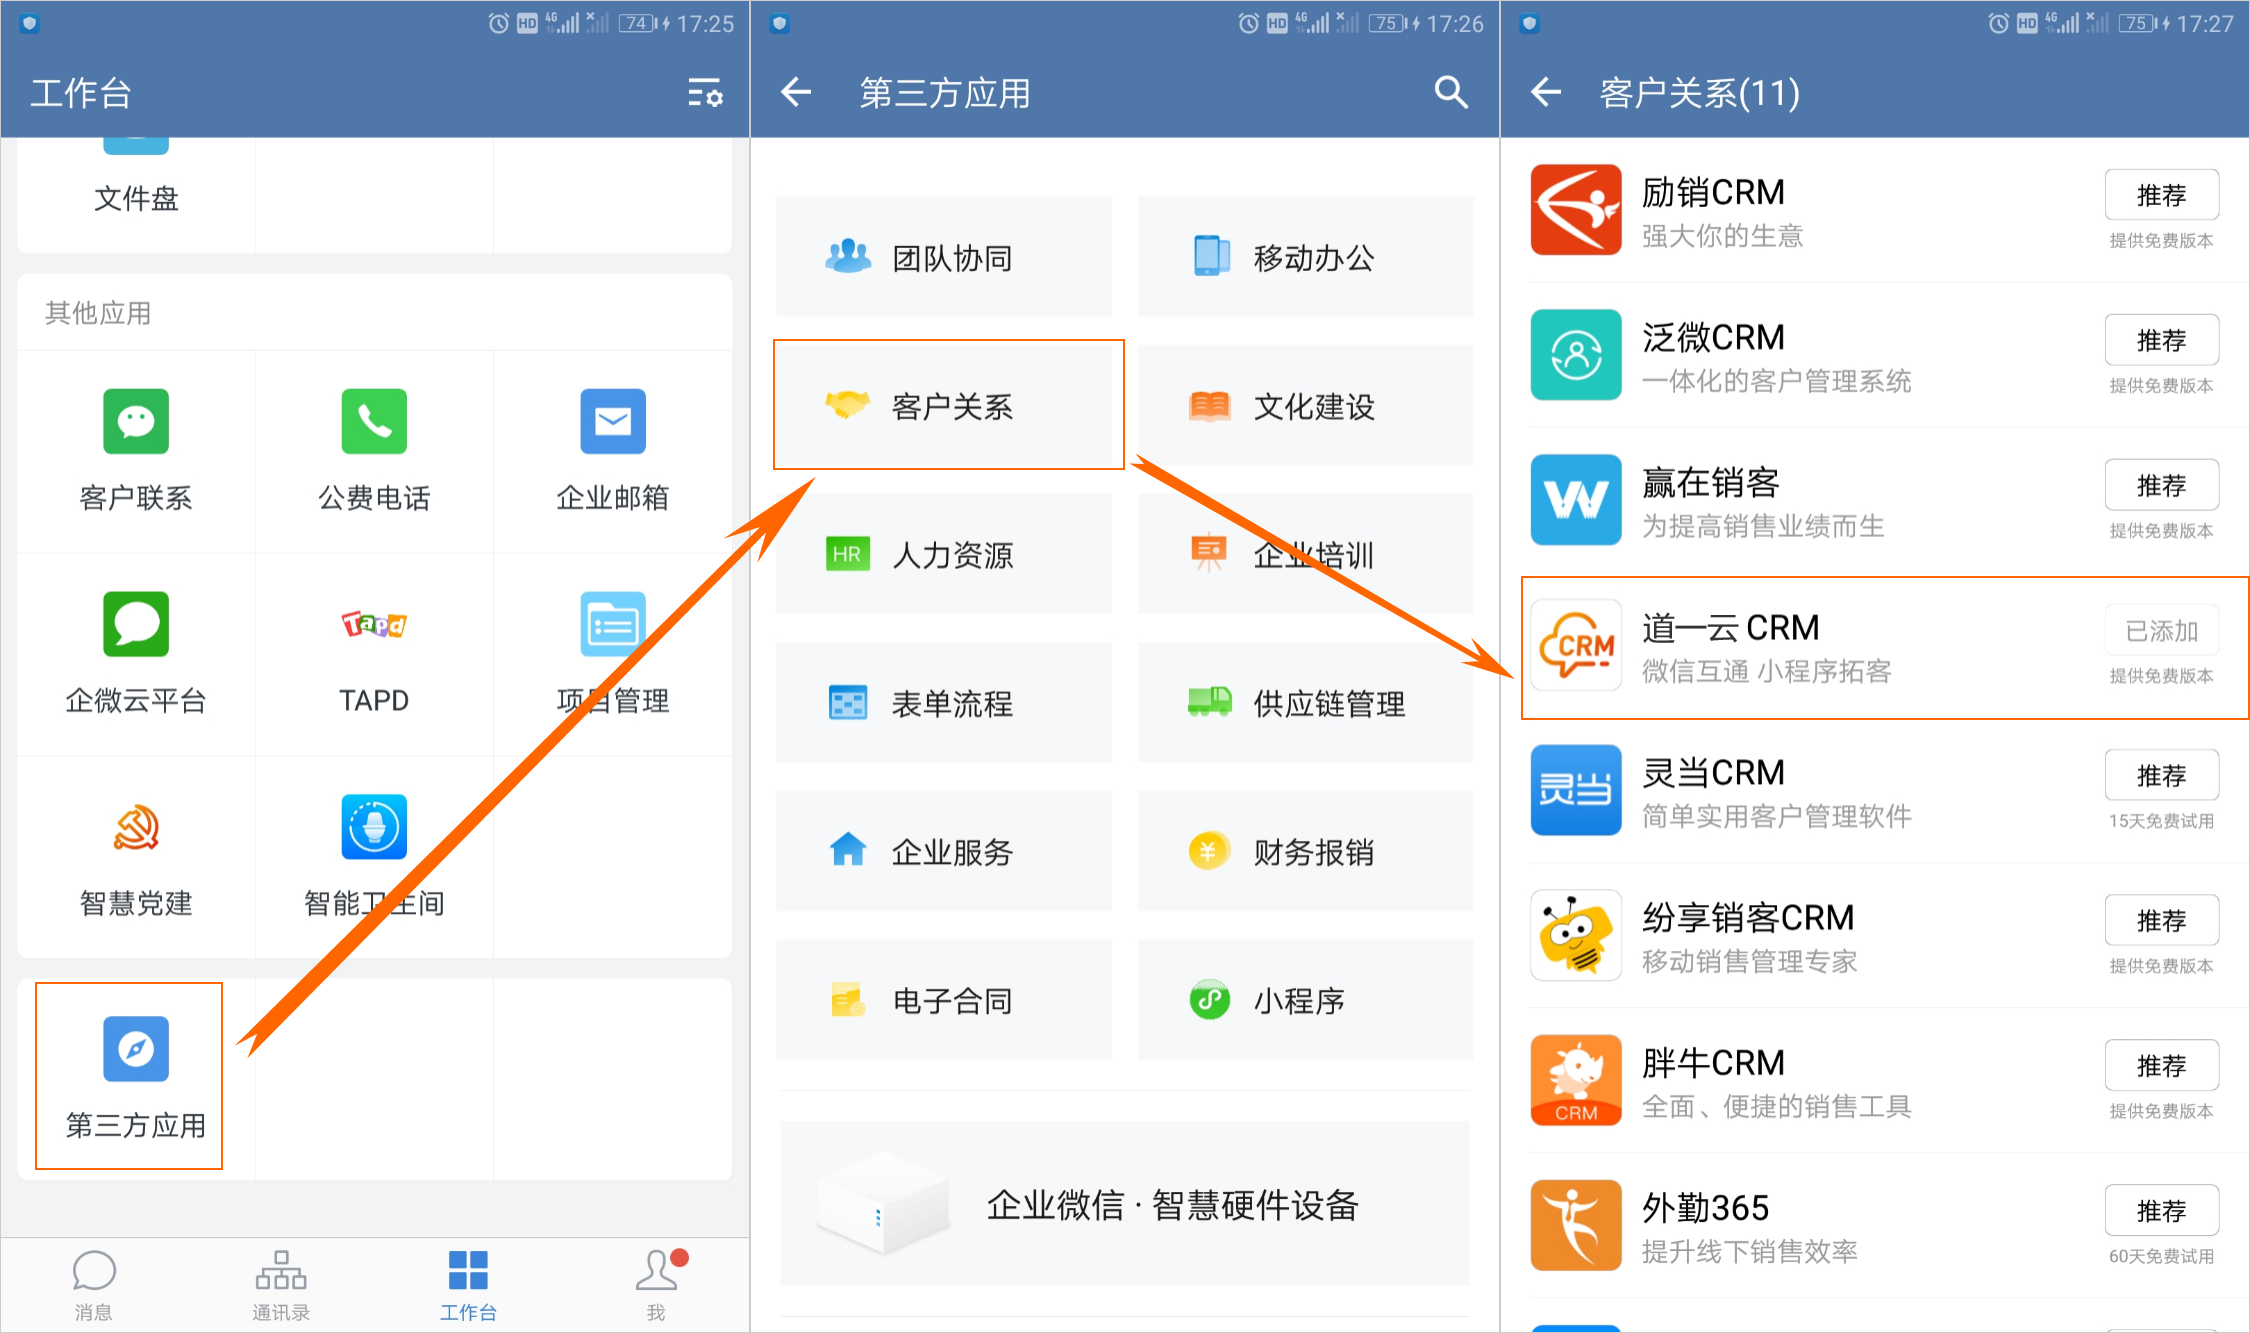Tap the search icon in 第三方应用 header
The height and width of the screenshot is (1333, 2250).
coord(1451,93)
